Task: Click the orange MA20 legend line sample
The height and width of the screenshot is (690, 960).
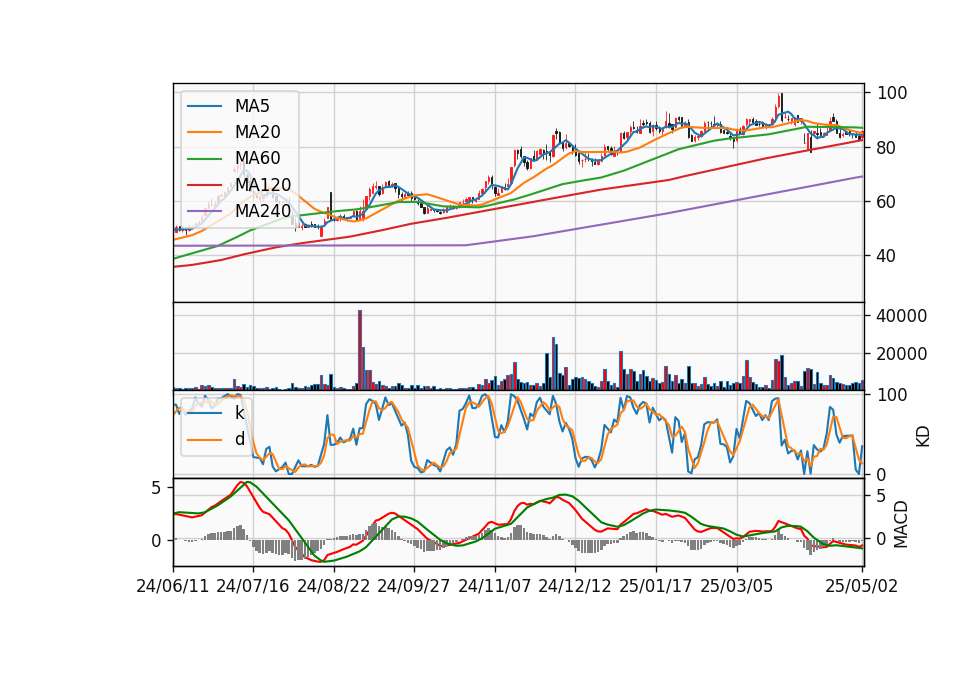Action: pos(204,132)
